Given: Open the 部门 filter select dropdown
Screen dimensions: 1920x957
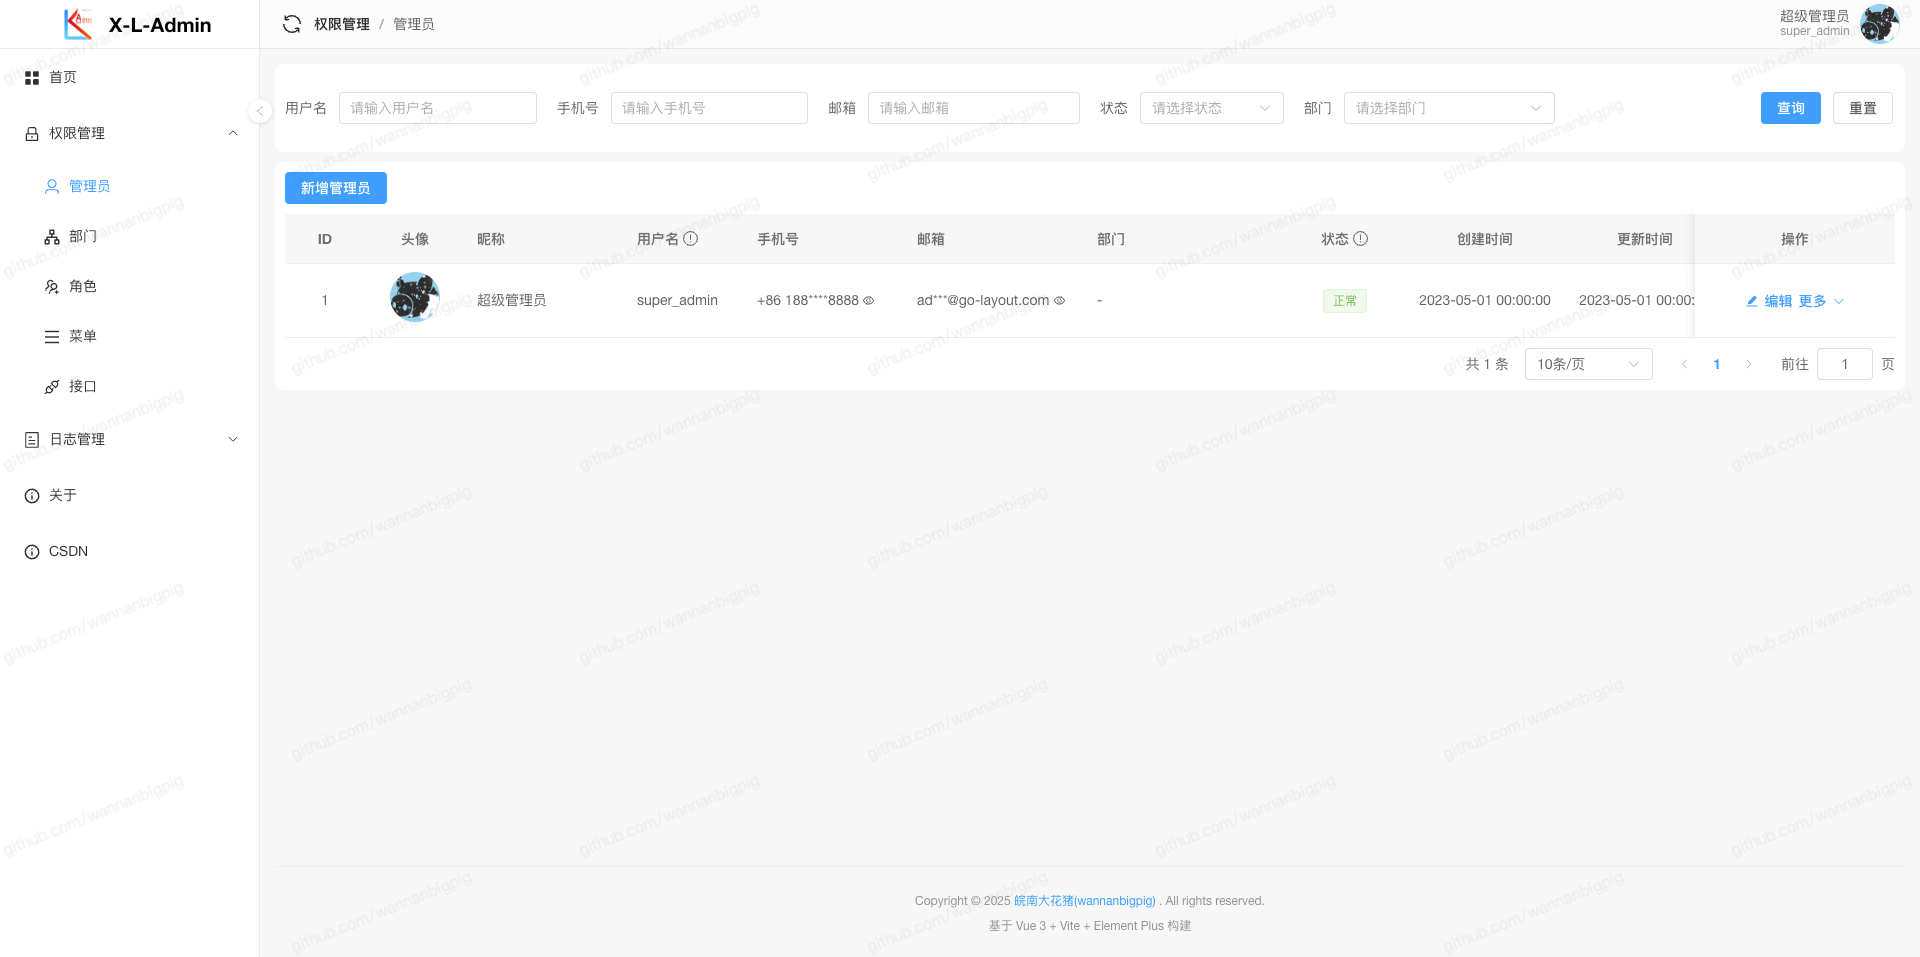Looking at the screenshot, I should (x=1449, y=108).
